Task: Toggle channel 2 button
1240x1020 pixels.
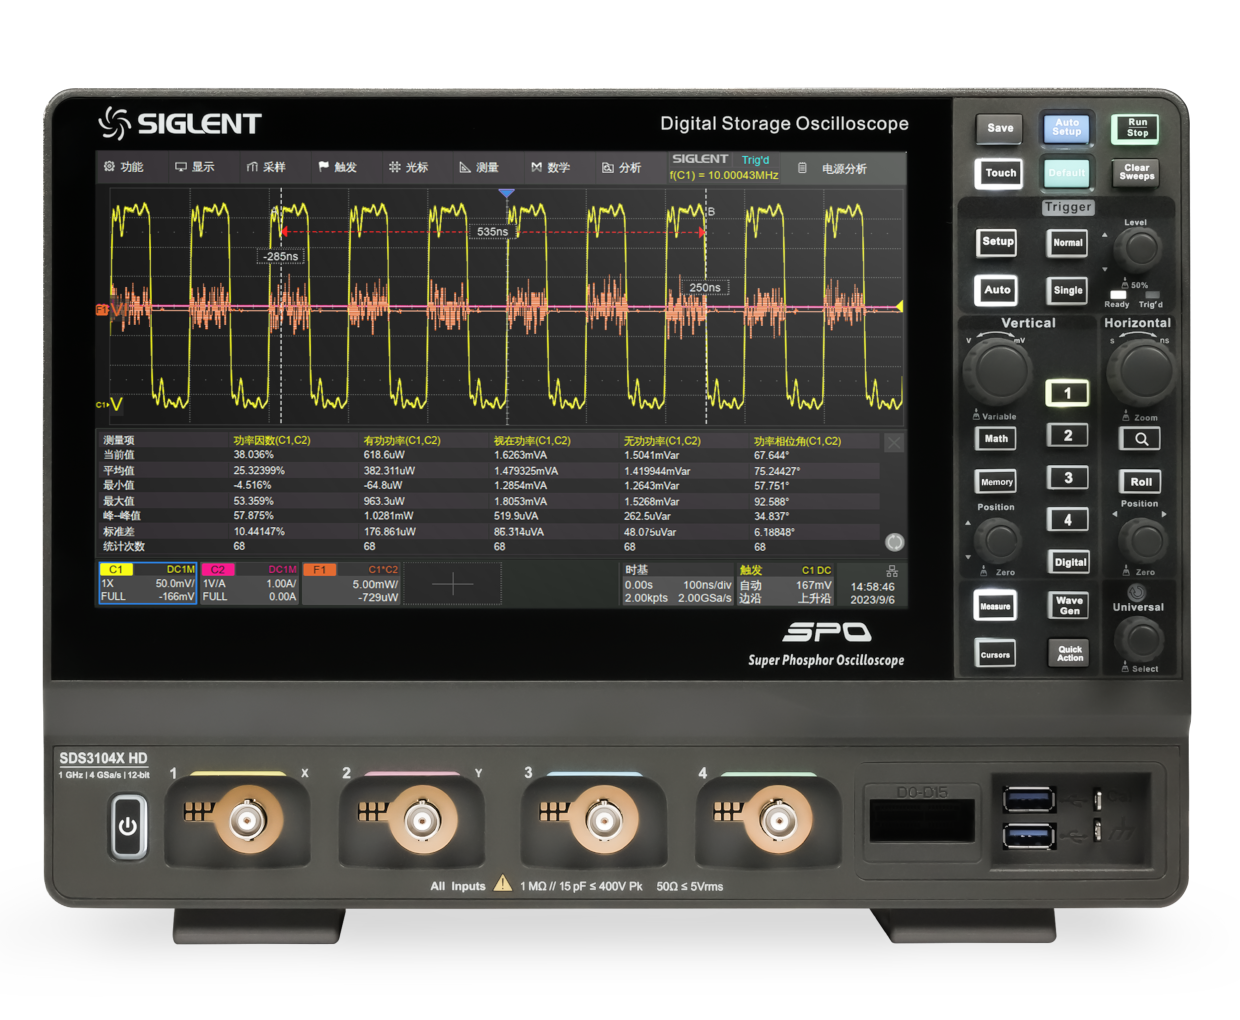Action: 1067,435
